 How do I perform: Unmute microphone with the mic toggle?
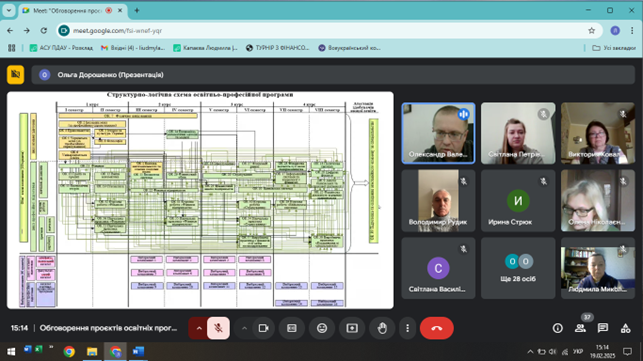pyautogui.click(x=218, y=328)
